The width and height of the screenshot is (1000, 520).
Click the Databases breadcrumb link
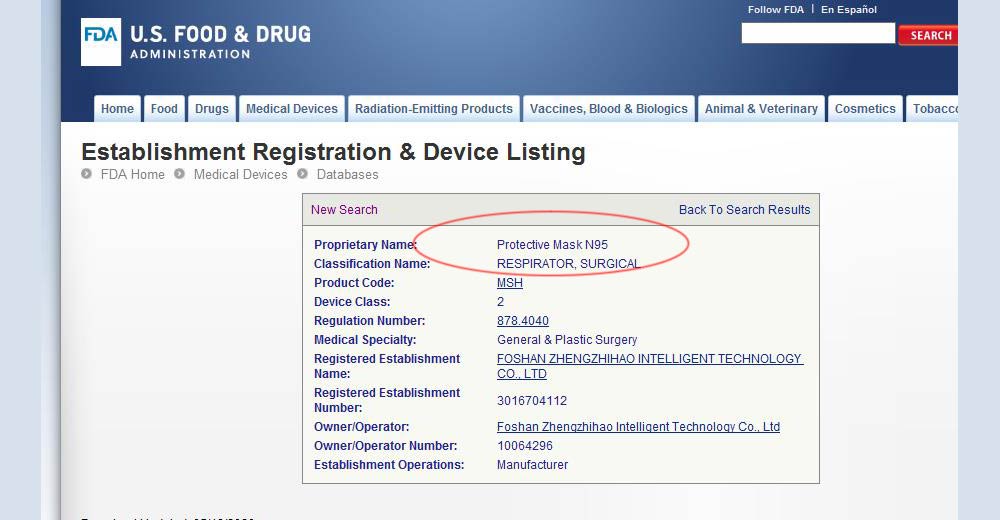pyautogui.click(x=347, y=174)
